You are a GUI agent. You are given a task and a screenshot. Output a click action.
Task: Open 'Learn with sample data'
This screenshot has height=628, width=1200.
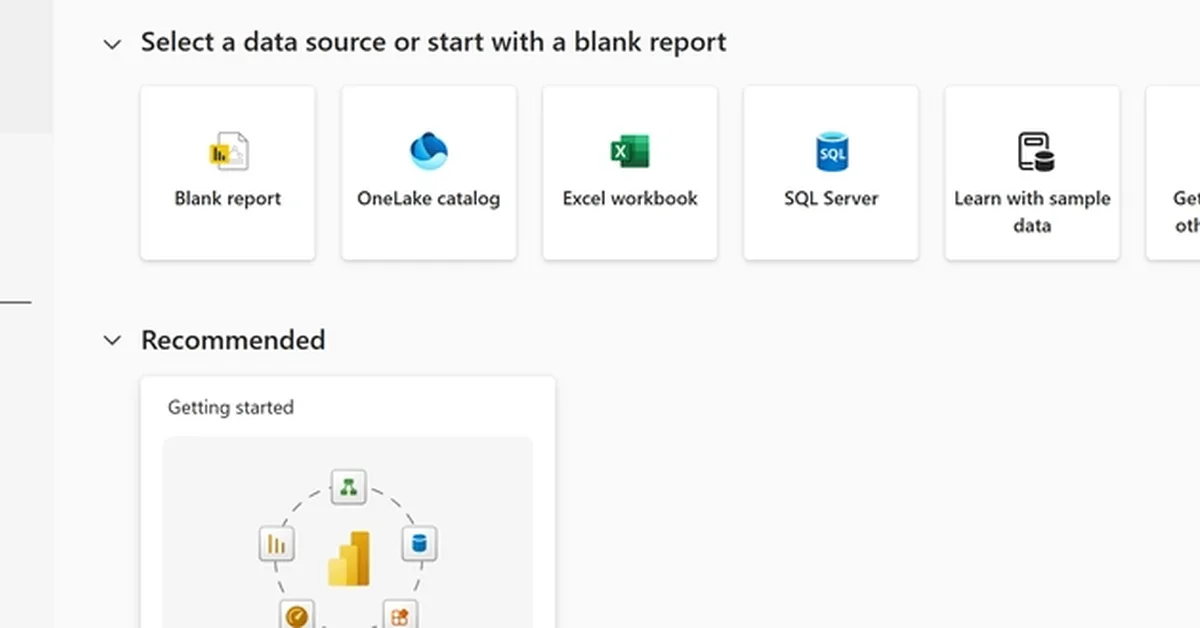tap(1031, 172)
